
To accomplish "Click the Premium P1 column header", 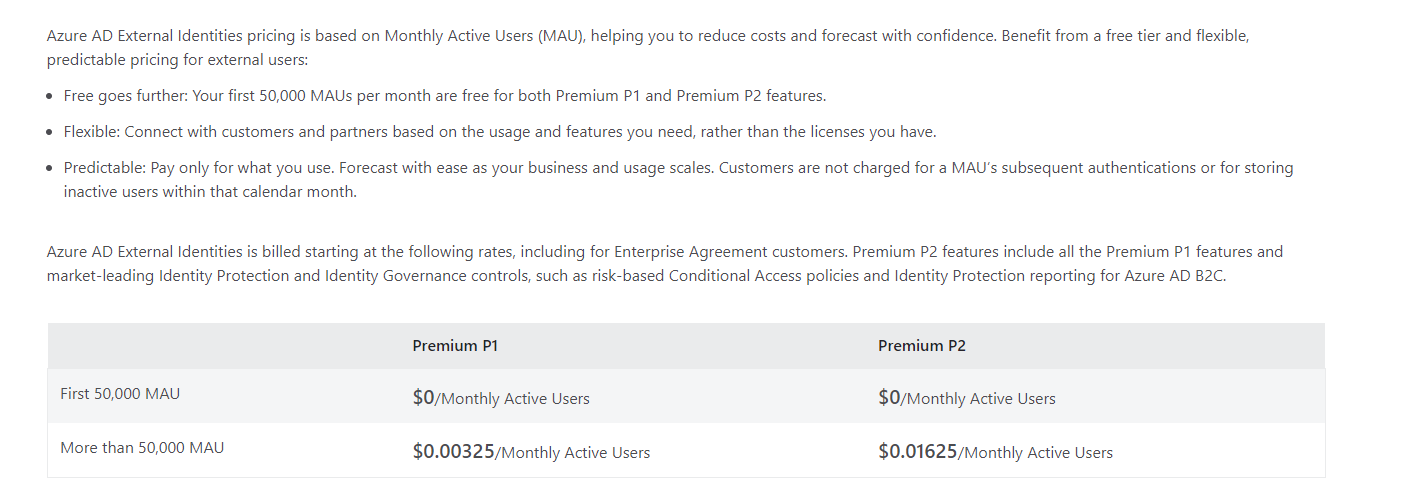I will (455, 346).
